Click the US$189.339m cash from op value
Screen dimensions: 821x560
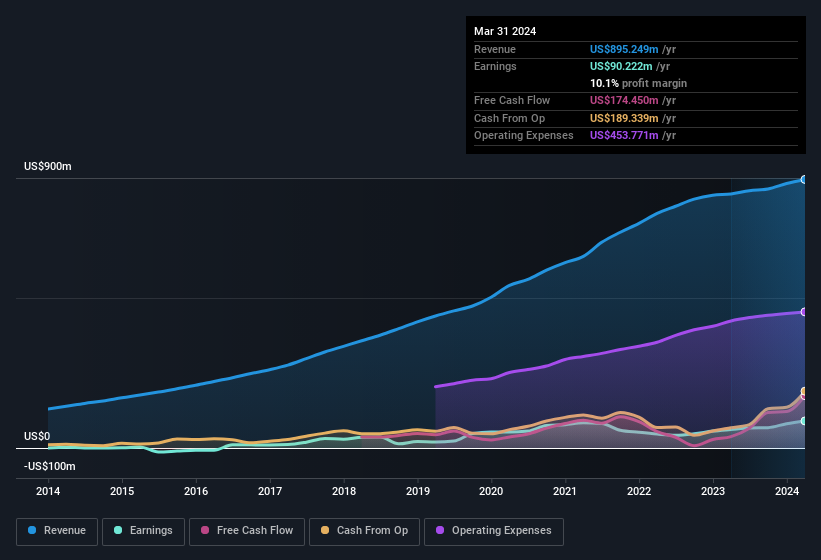click(x=624, y=118)
